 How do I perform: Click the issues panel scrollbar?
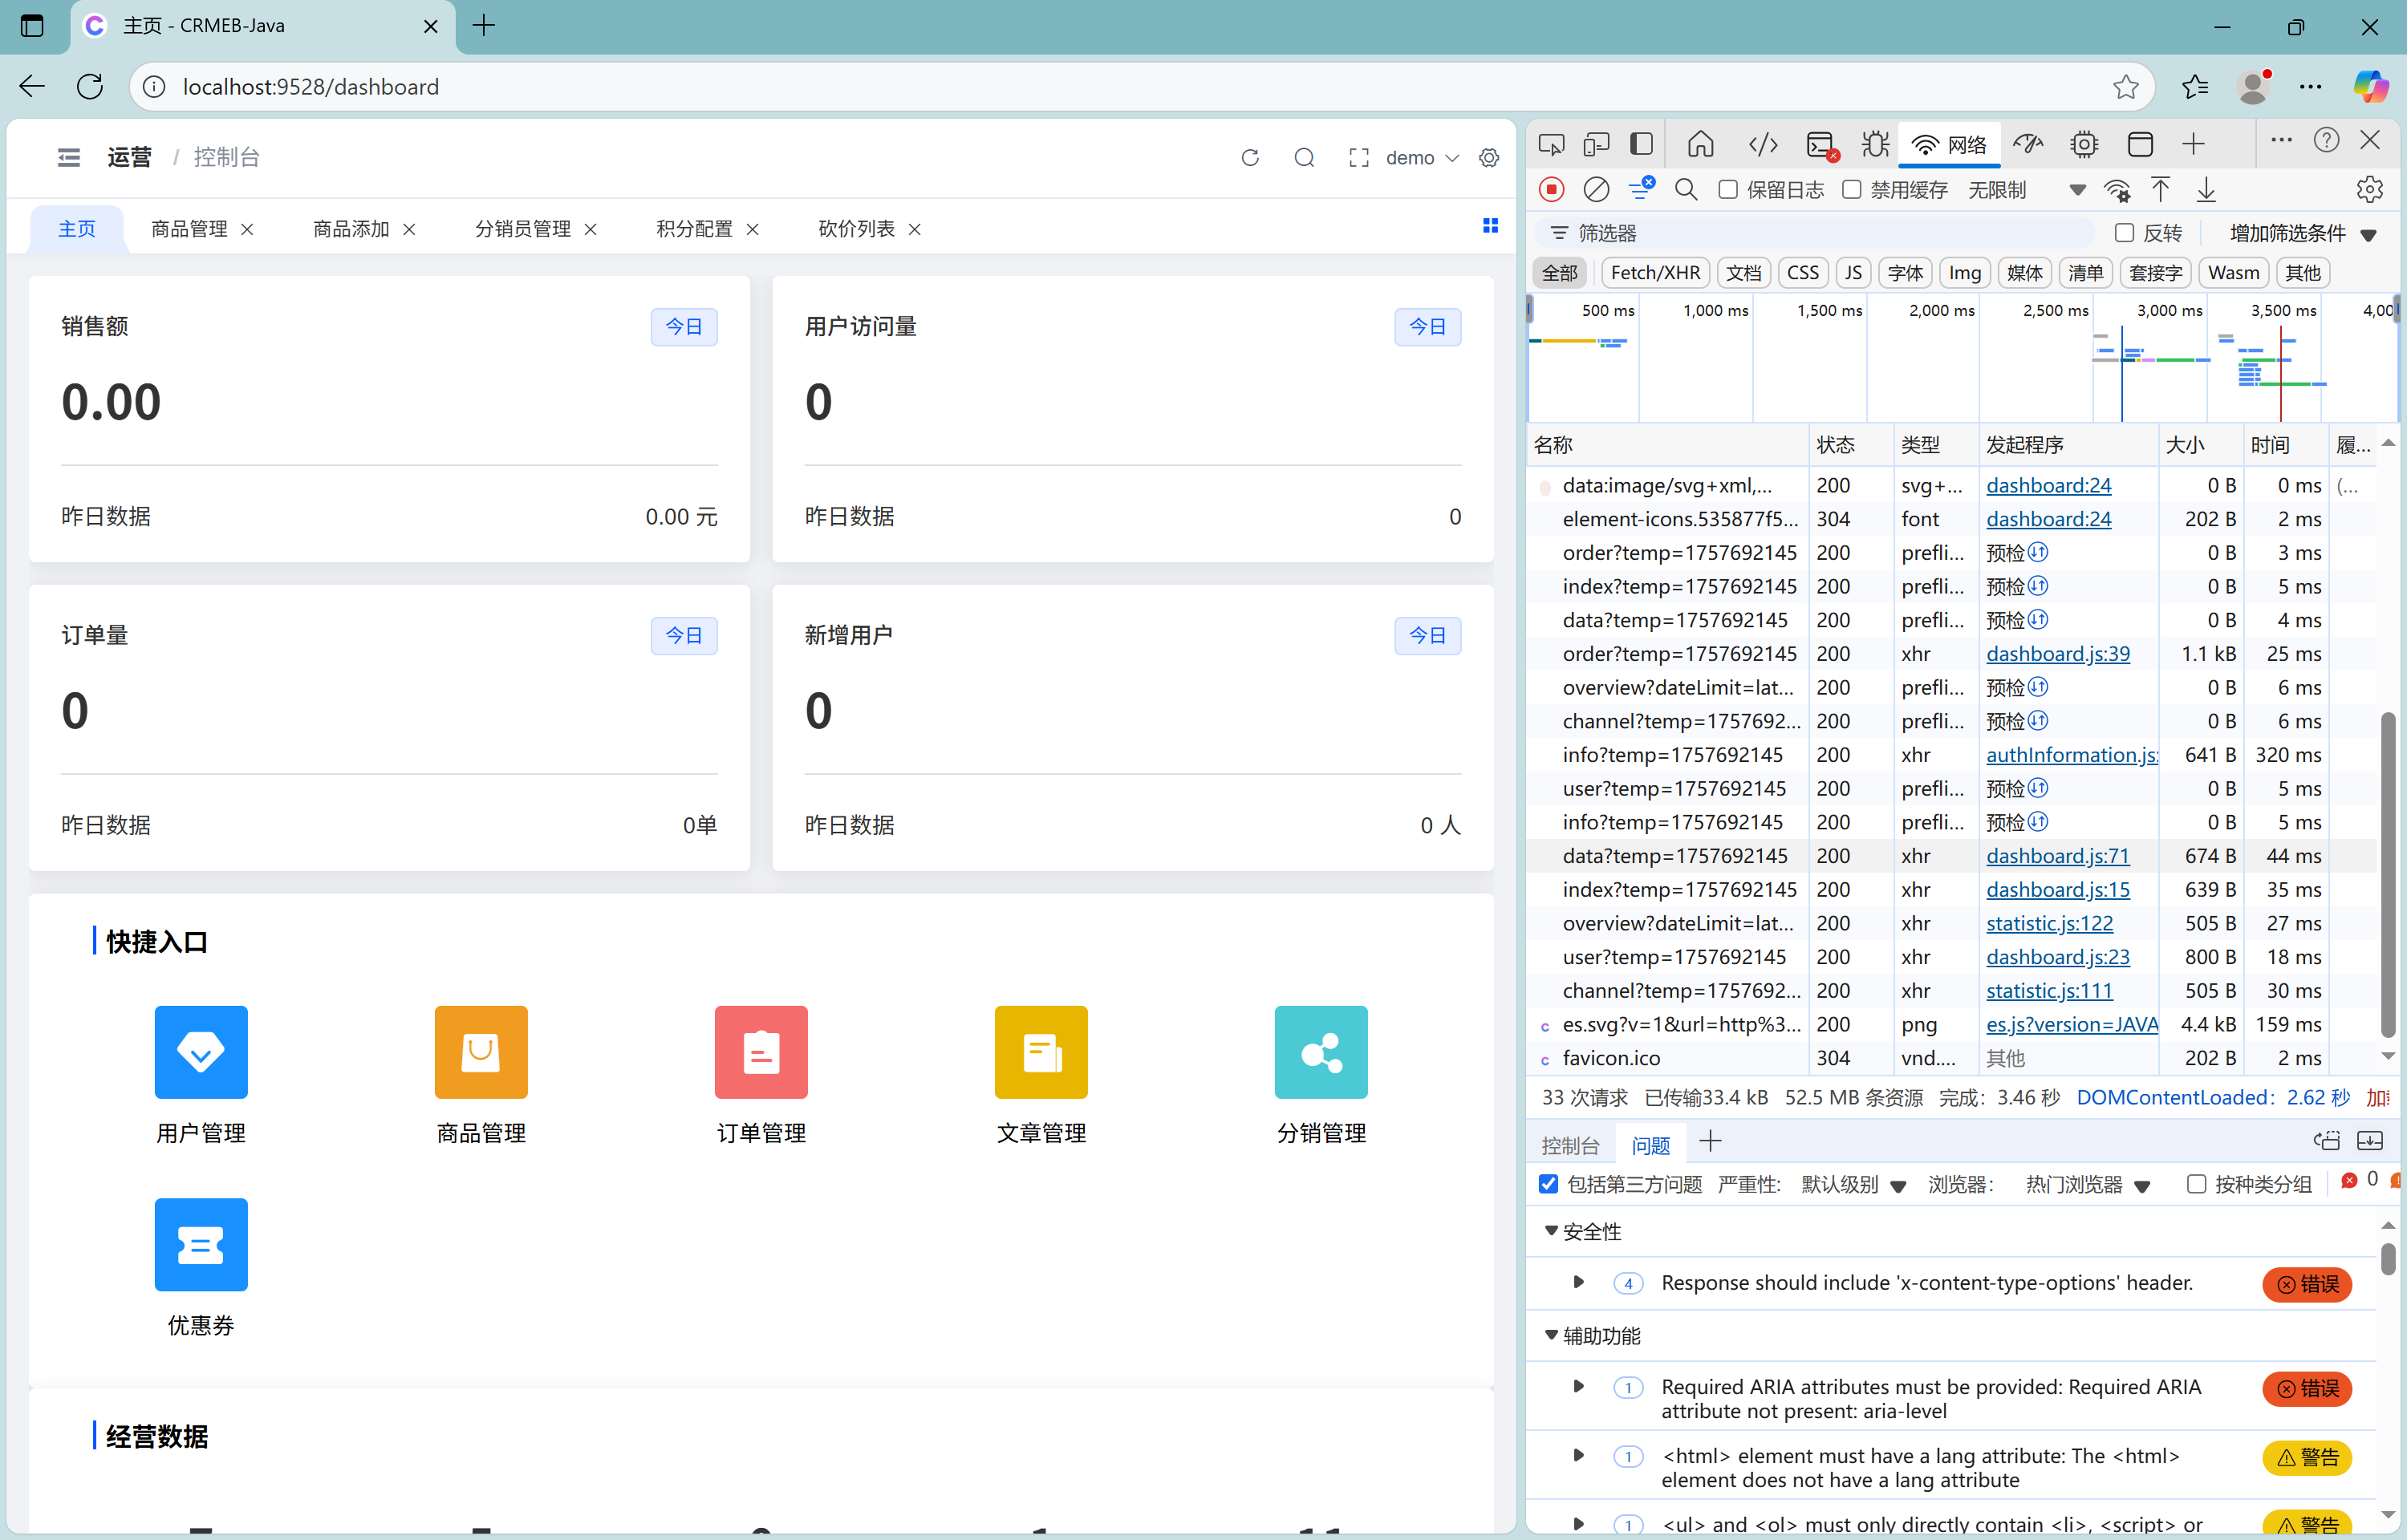pyautogui.click(x=2388, y=1258)
